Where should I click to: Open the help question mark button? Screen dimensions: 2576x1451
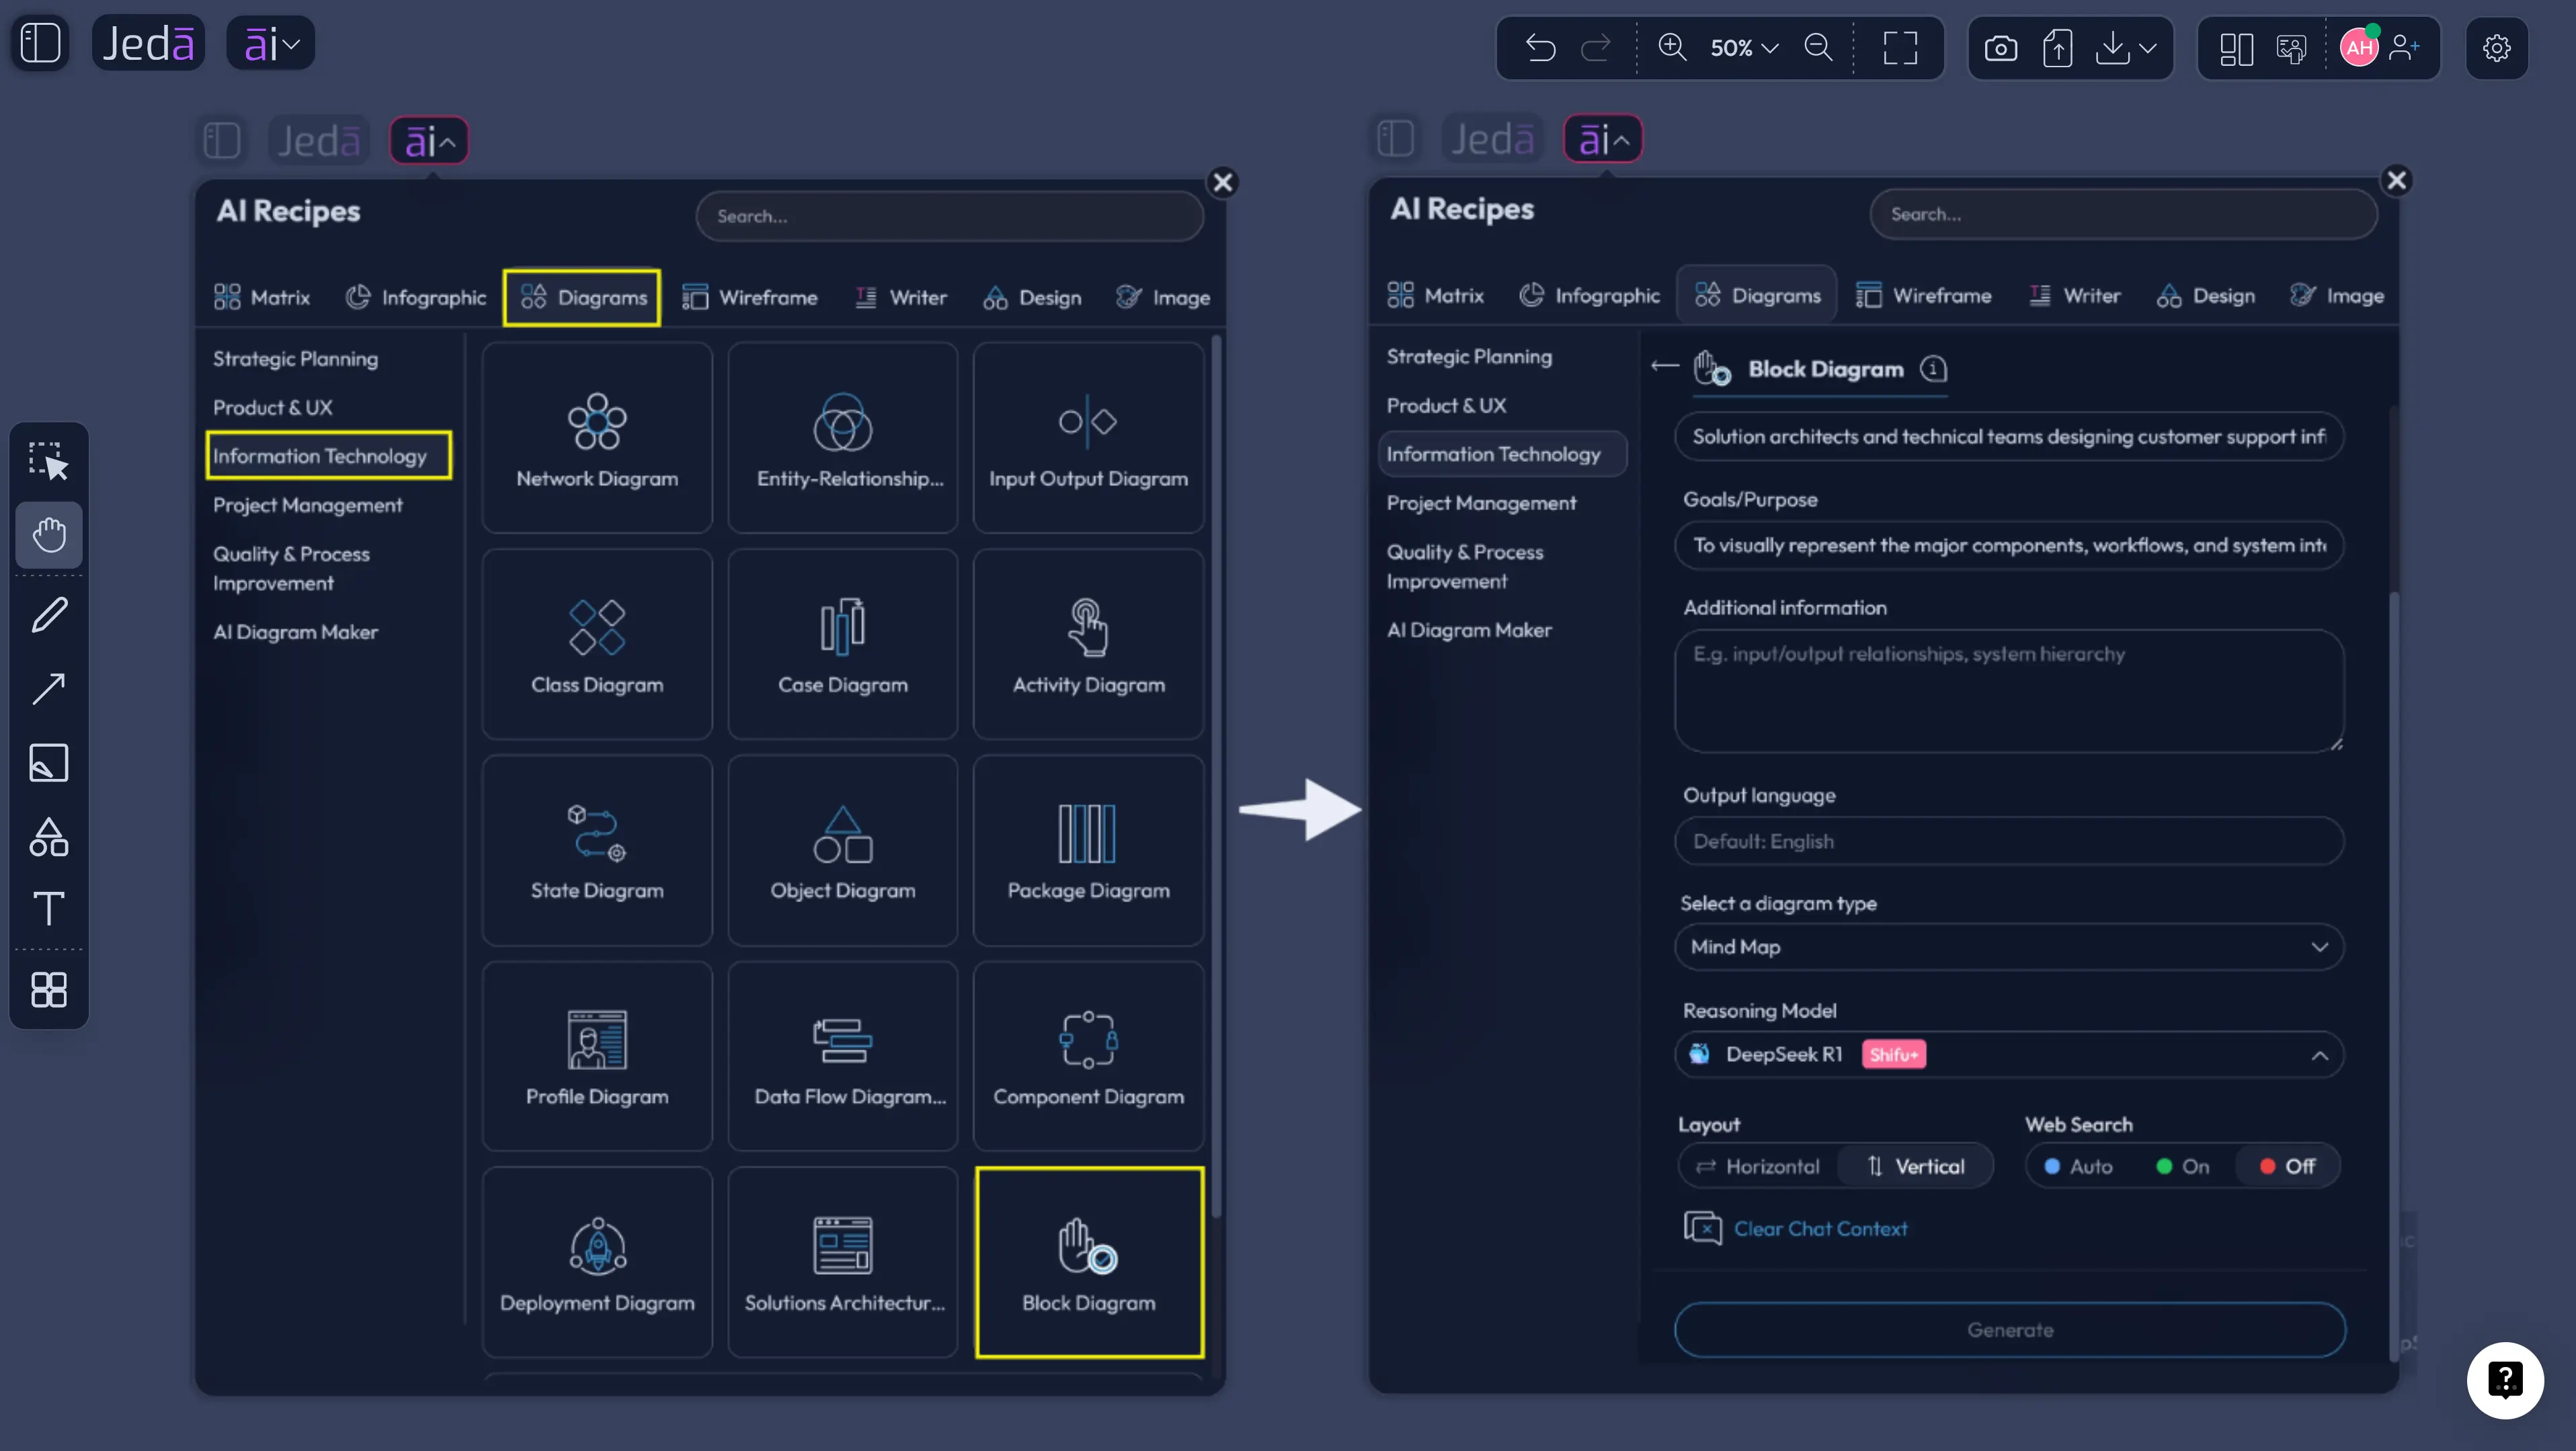tap(2504, 1379)
